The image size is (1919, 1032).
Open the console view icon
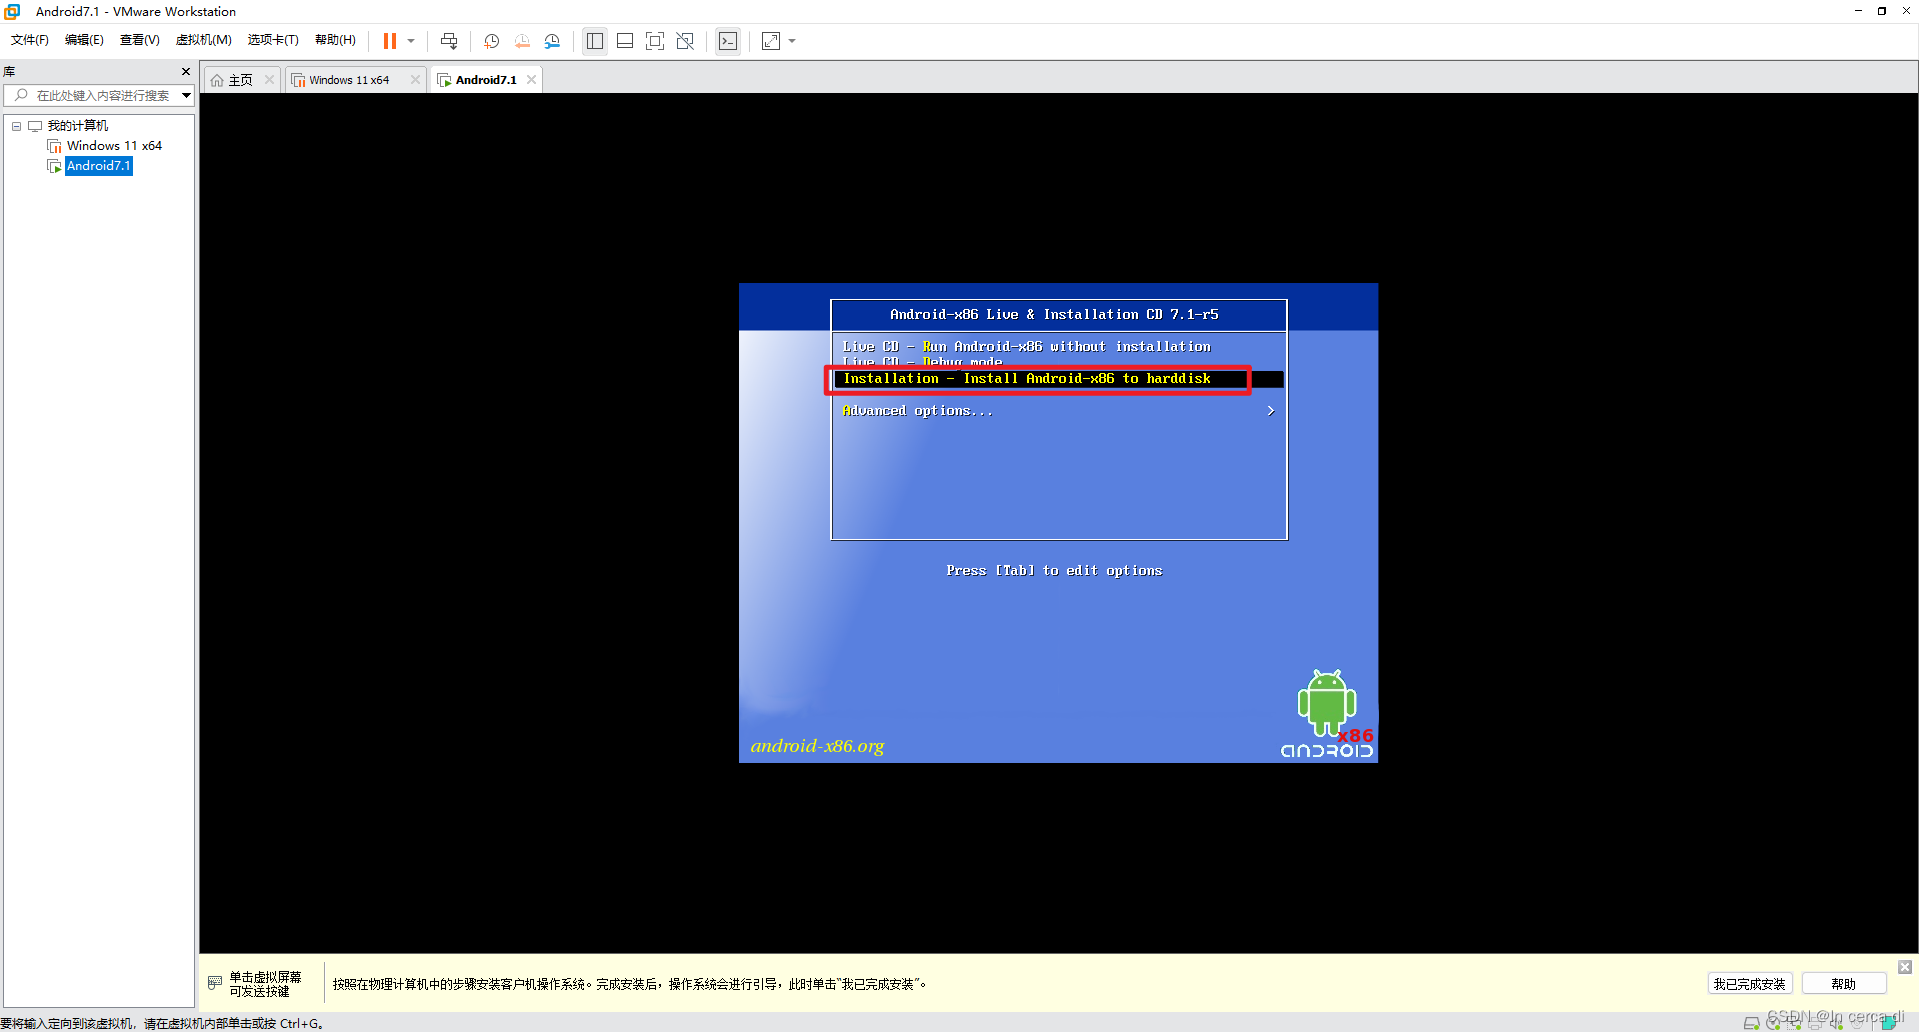tap(728, 41)
